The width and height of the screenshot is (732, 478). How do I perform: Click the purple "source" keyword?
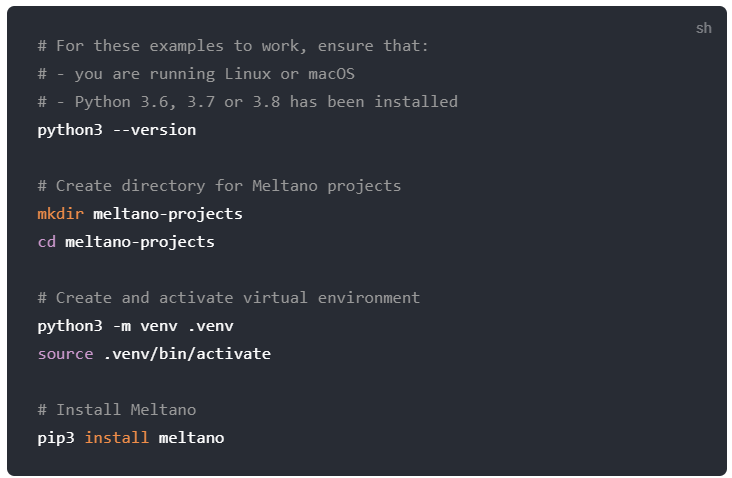tap(65, 354)
